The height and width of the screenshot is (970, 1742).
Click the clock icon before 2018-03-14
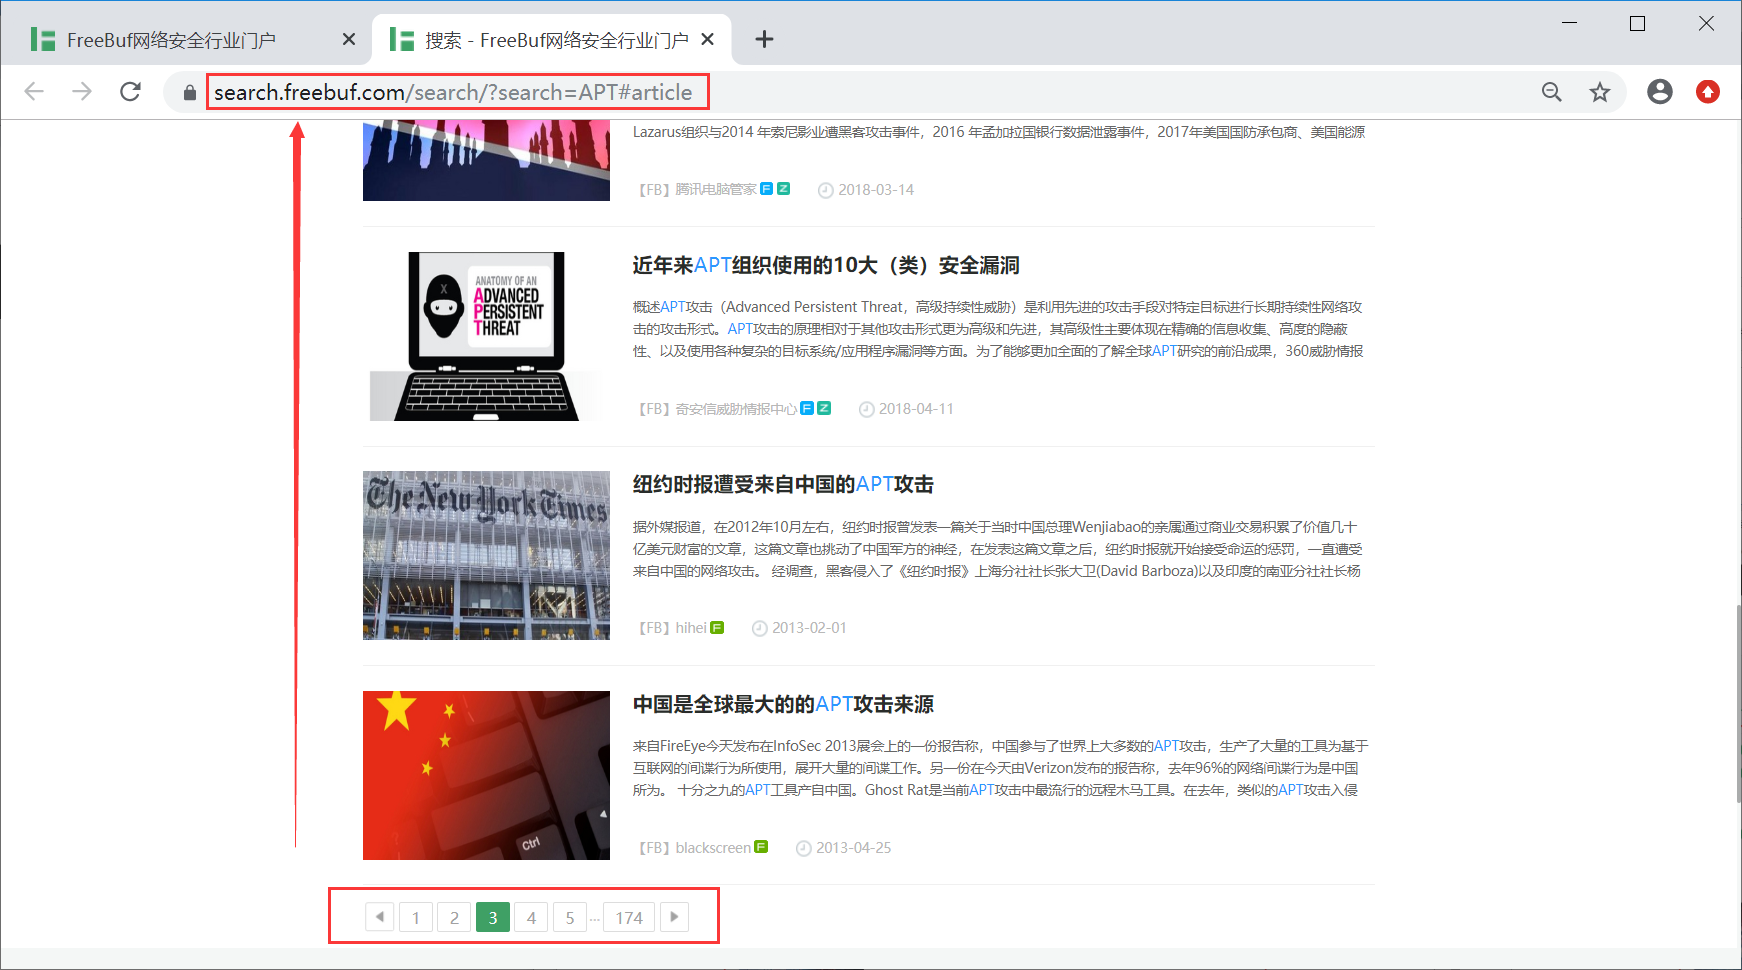826,190
